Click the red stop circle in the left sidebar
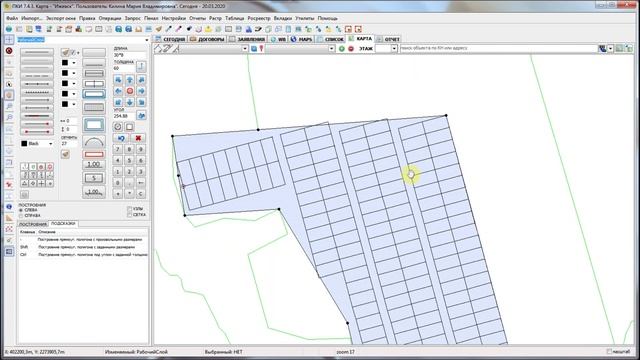 click(x=9, y=51)
